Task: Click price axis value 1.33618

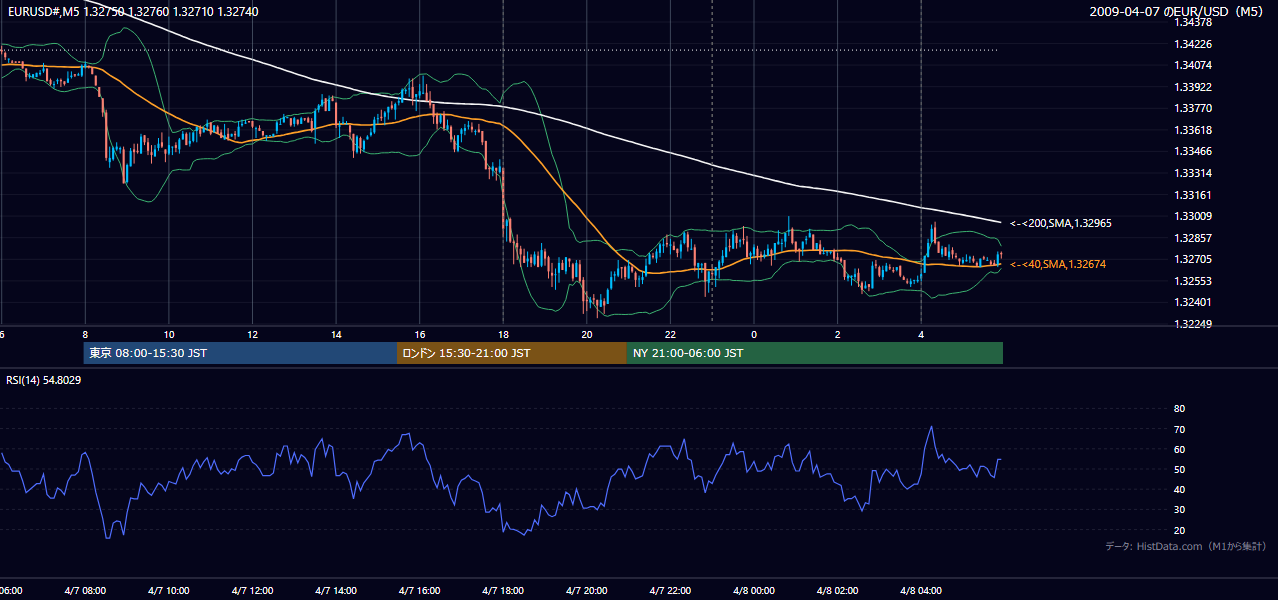Action: [x=1193, y=130]
